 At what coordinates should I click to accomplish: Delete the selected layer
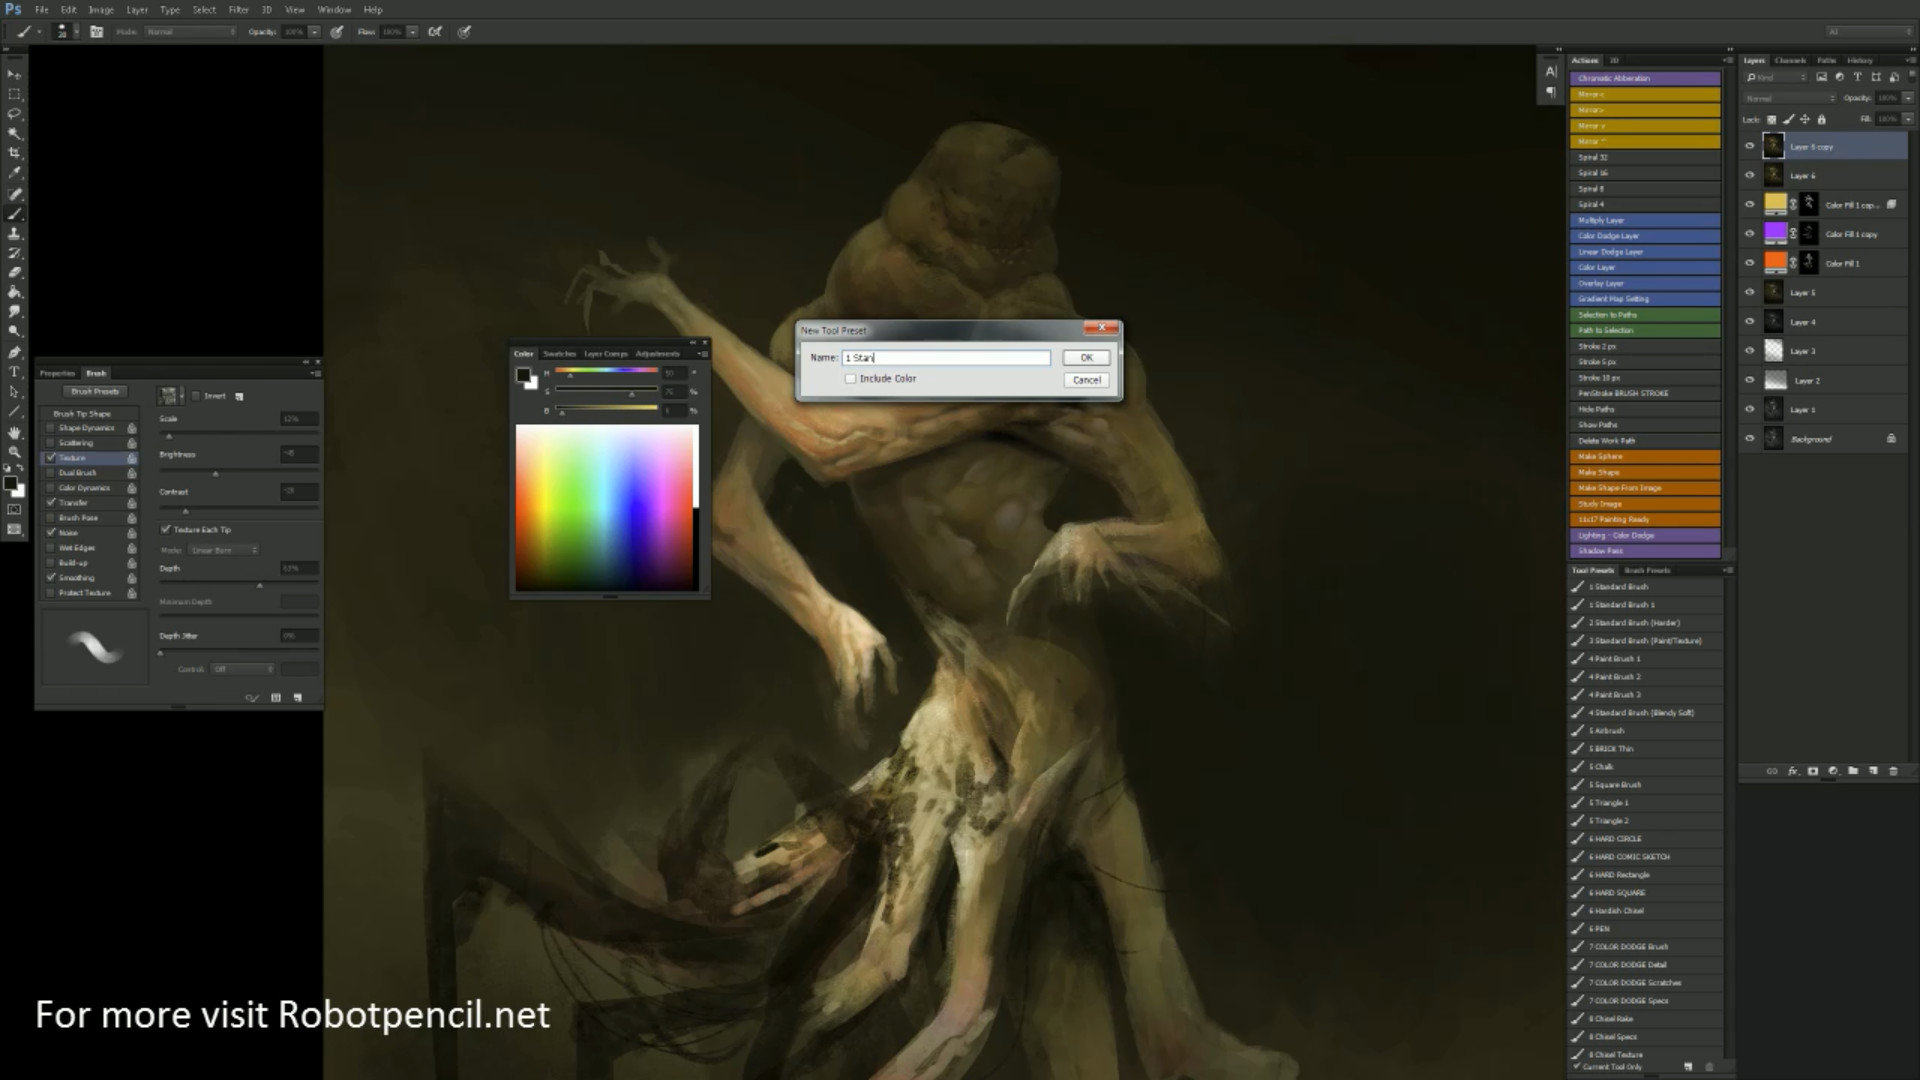click(x=1893, y=771)
